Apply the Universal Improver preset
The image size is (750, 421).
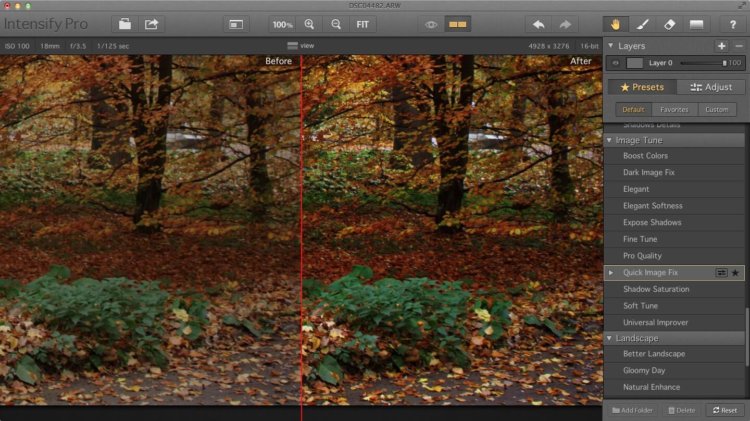[674, 322]
